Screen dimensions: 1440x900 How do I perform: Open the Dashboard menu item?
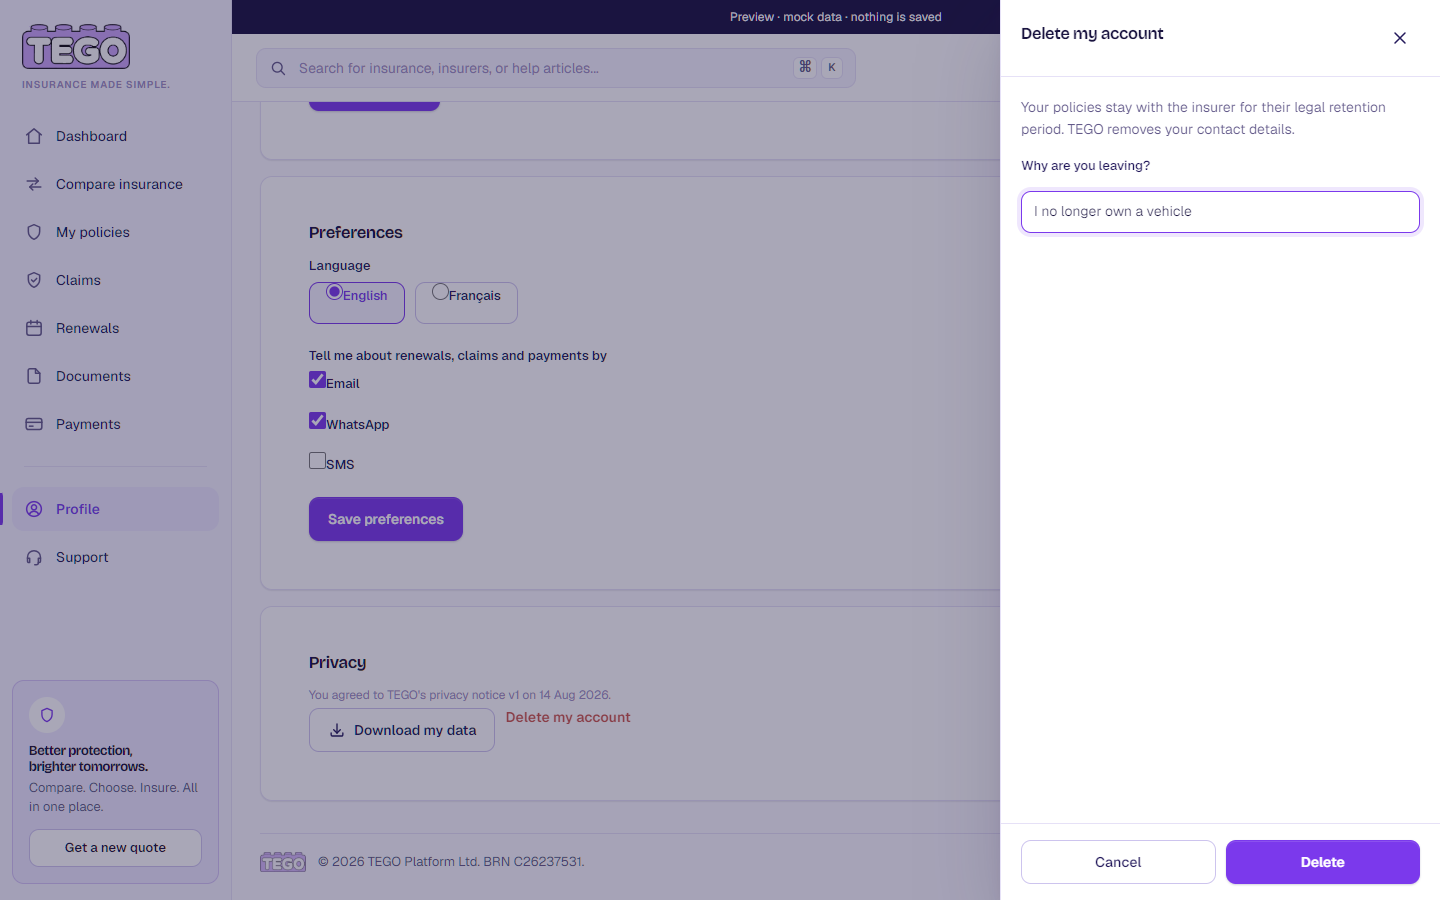click(x=115, y=136)
